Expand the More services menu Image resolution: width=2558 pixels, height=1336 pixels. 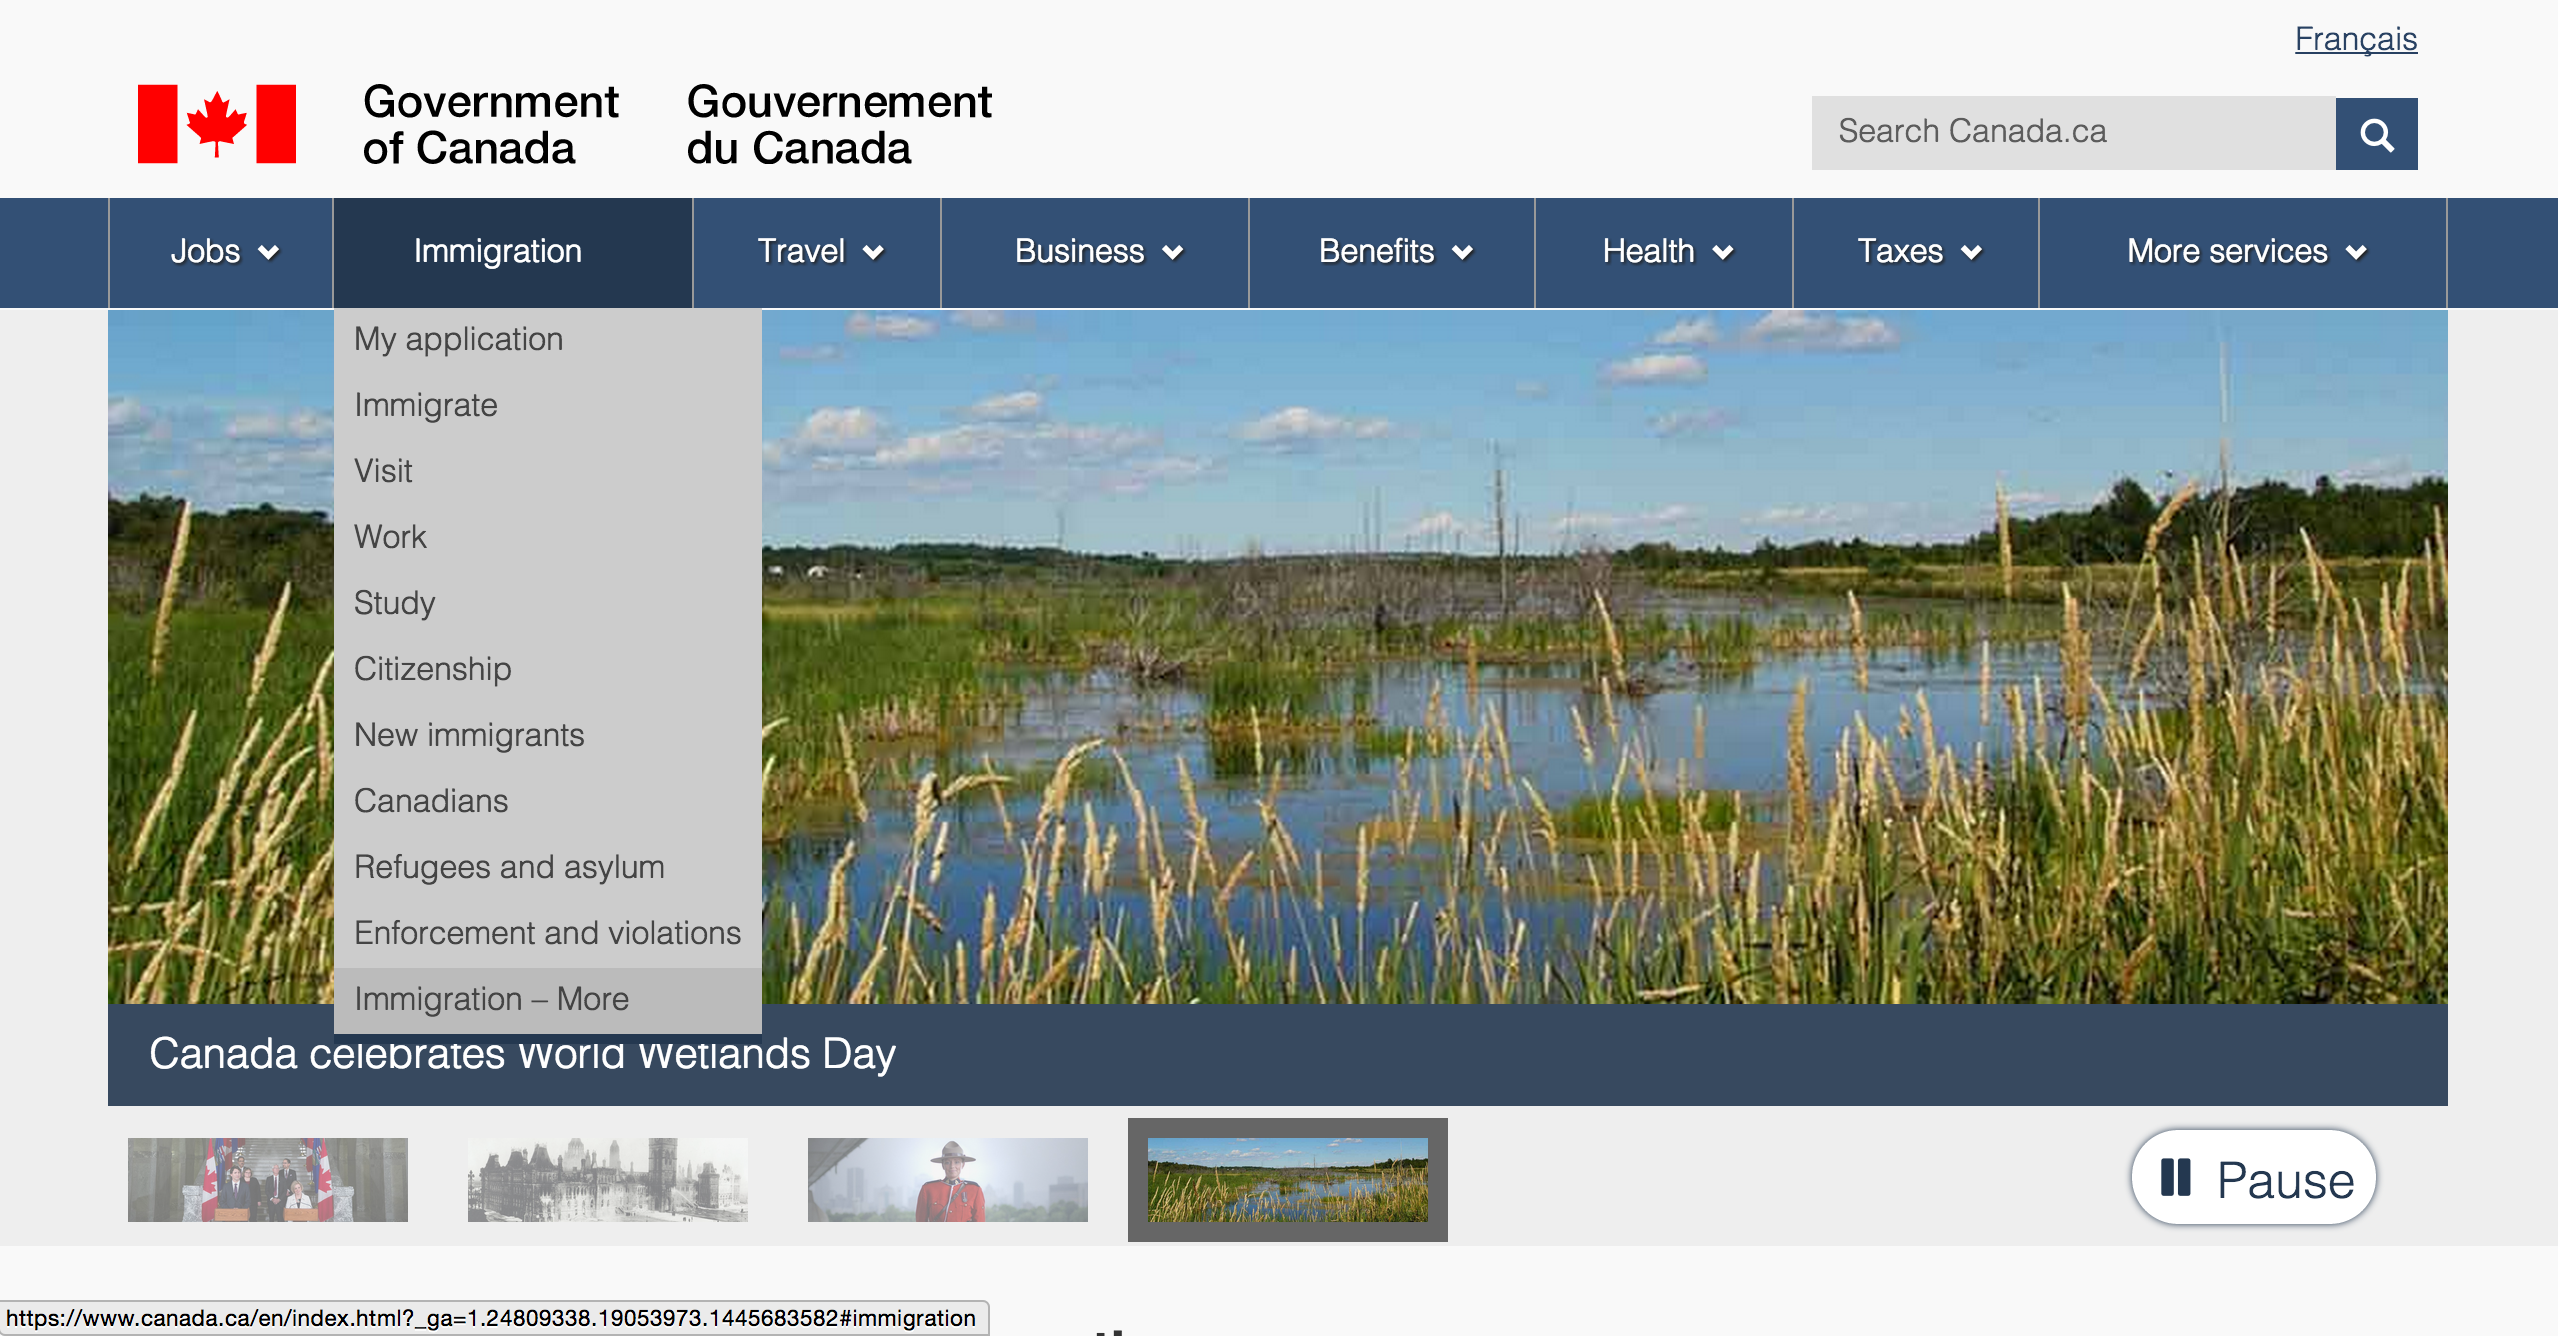point(2243,252)
